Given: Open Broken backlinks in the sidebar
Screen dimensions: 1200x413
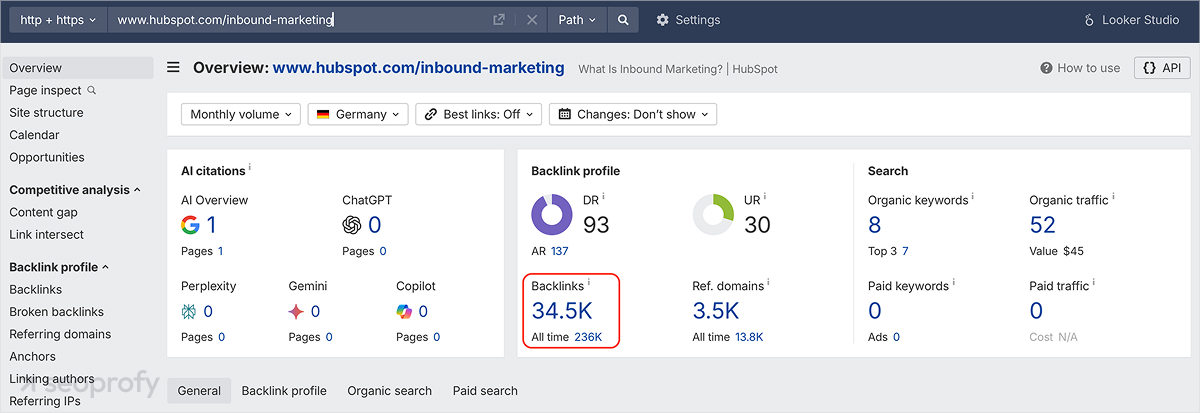Looking at the screenshot, I should pos(57,312).
